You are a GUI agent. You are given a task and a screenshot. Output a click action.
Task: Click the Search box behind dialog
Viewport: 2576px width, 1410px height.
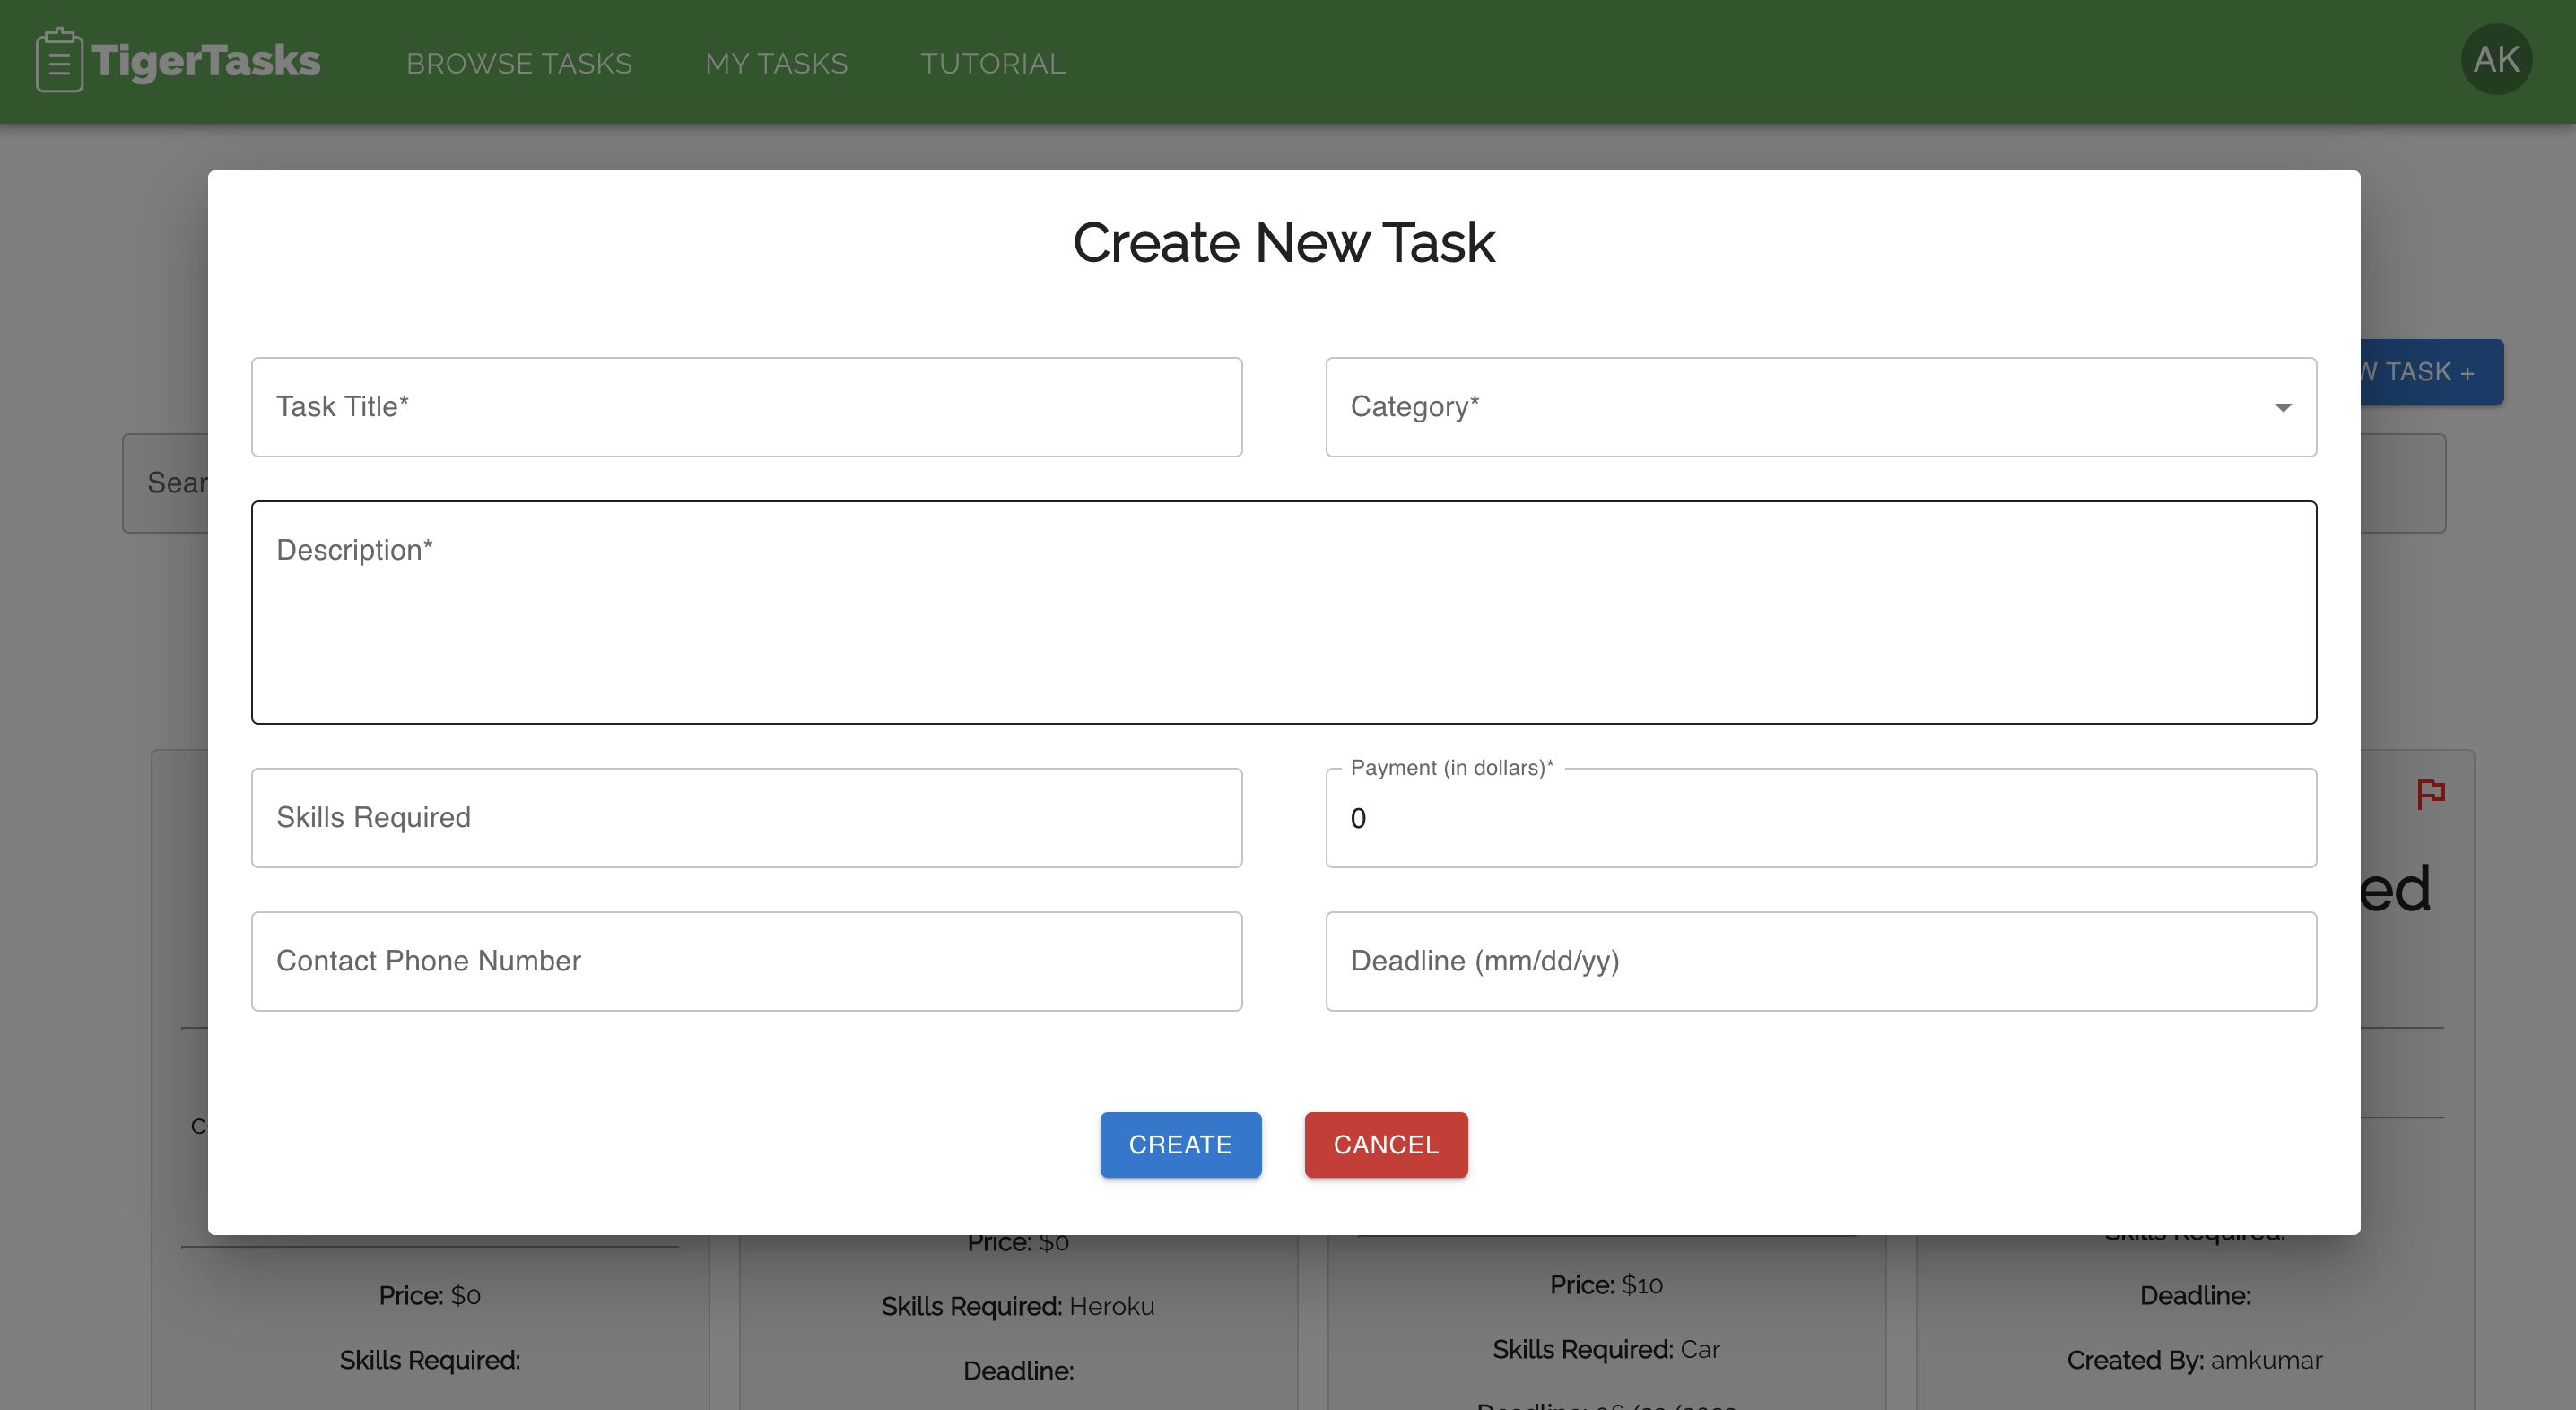tap(167, 483)
